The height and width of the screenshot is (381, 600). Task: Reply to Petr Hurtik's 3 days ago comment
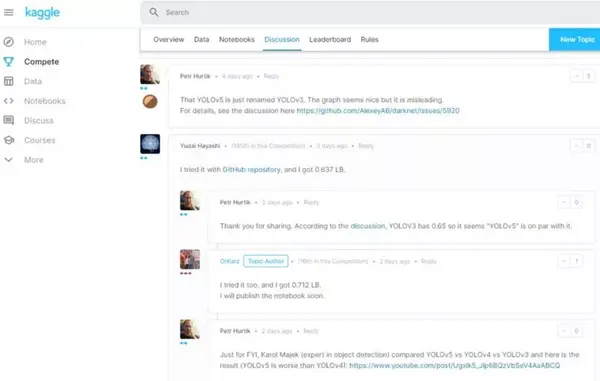point(311,202)
